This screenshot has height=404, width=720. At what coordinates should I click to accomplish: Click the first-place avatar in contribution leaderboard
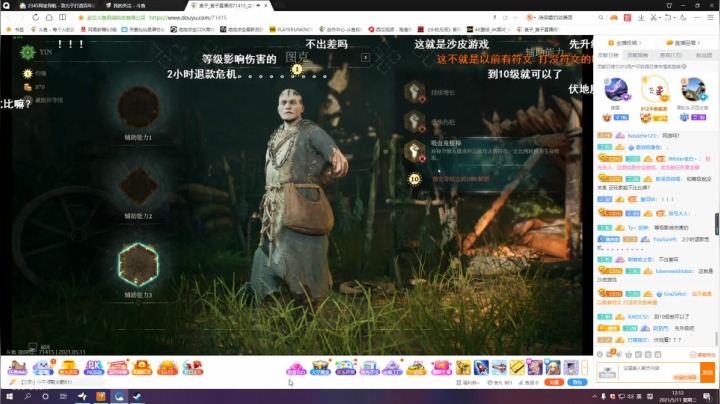point(655,89)
